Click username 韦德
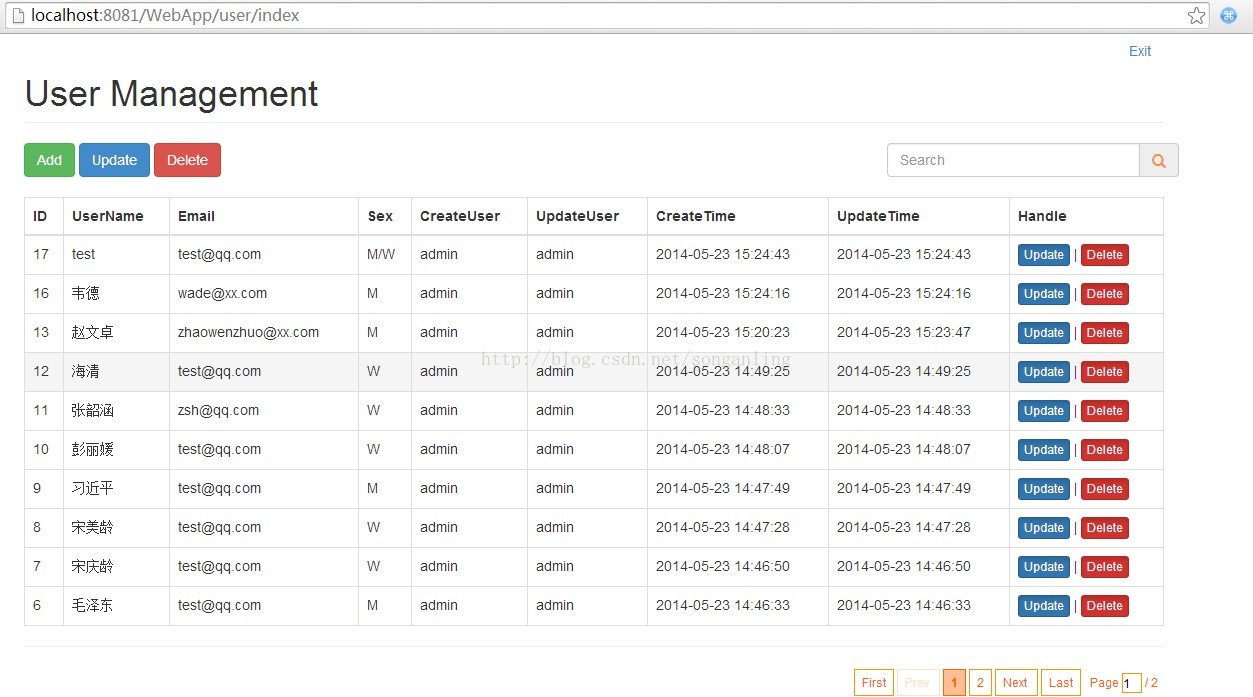This screenshot has width=1253, height=697. [x=86, y=293]
